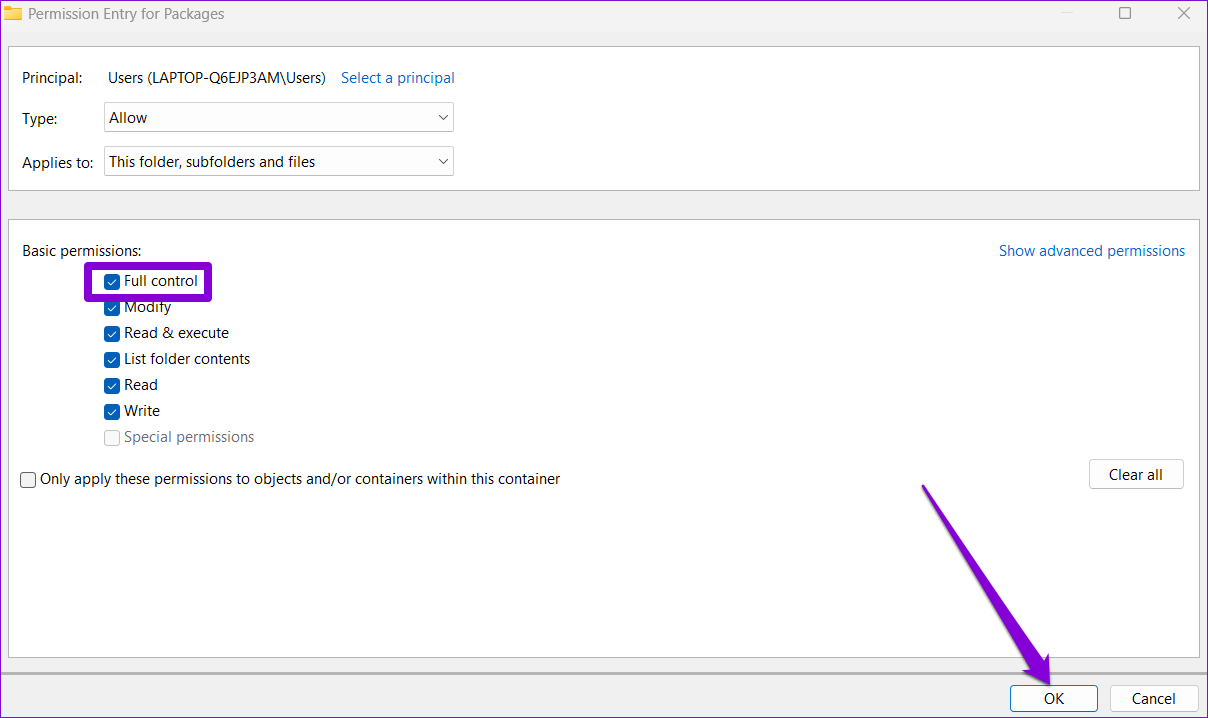The width and height of the screenshot is (1208, 718).
Task: Click the folder icon in title bar
Action: click(13, 14)
